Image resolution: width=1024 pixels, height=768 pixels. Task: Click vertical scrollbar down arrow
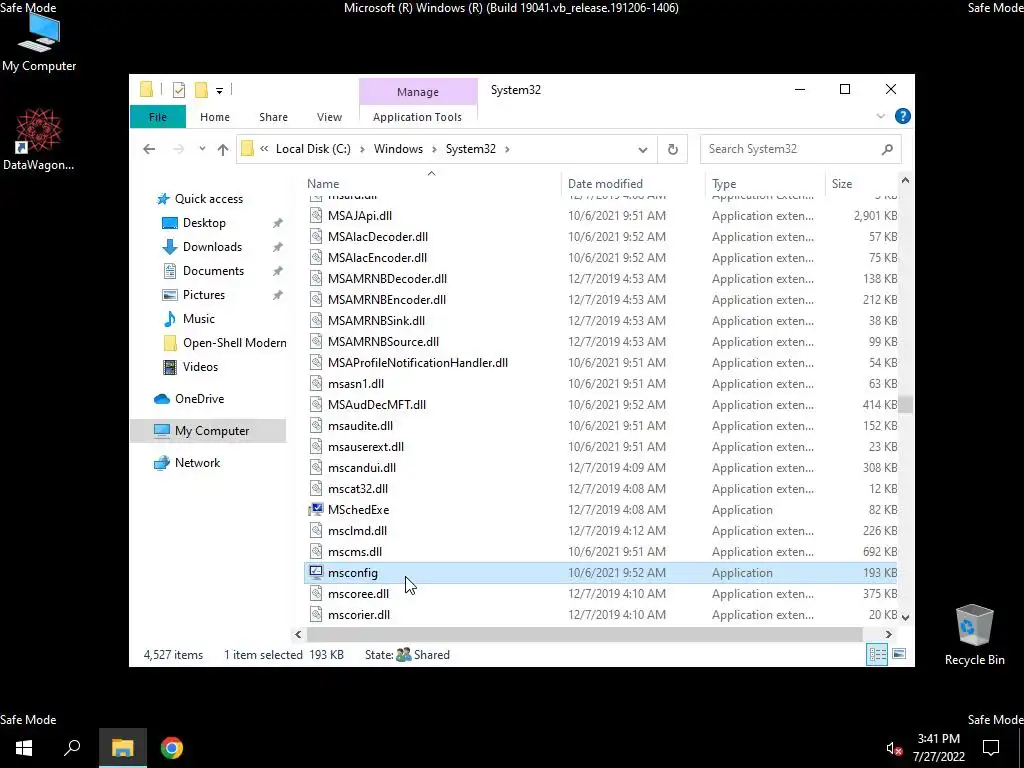click(x=905, y=616)
